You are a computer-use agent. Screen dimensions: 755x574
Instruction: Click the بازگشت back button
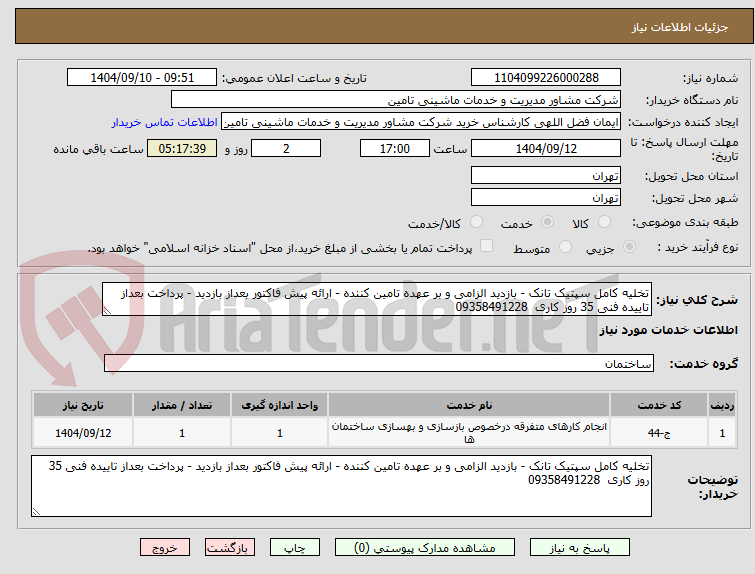point(230,548)
